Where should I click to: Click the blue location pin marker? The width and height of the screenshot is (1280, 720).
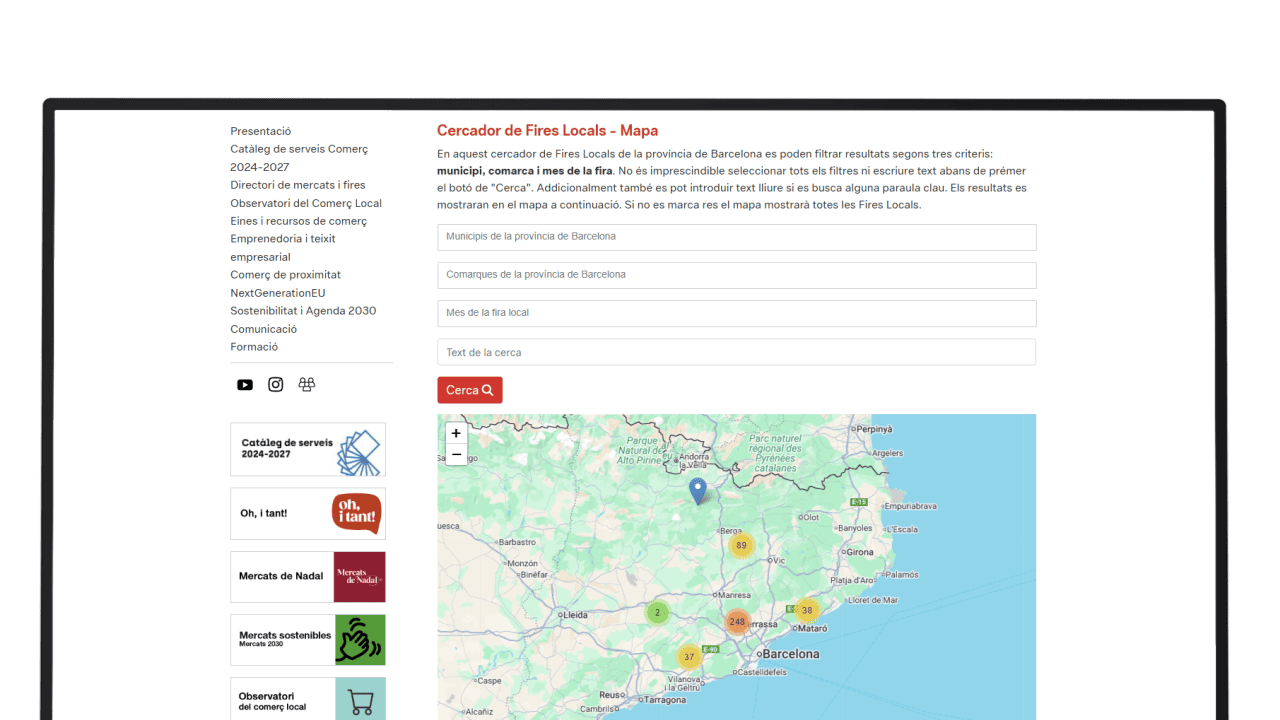click(698, 490)
